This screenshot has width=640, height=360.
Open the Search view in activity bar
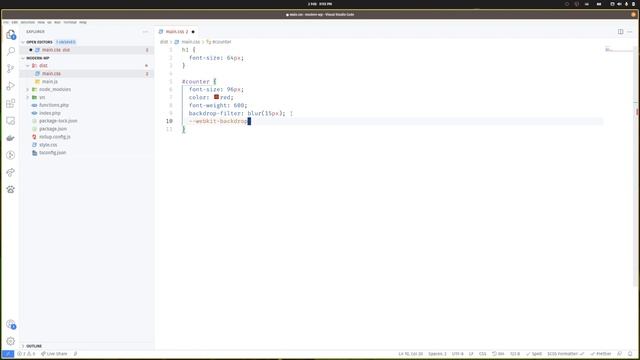tap(11, 51)
